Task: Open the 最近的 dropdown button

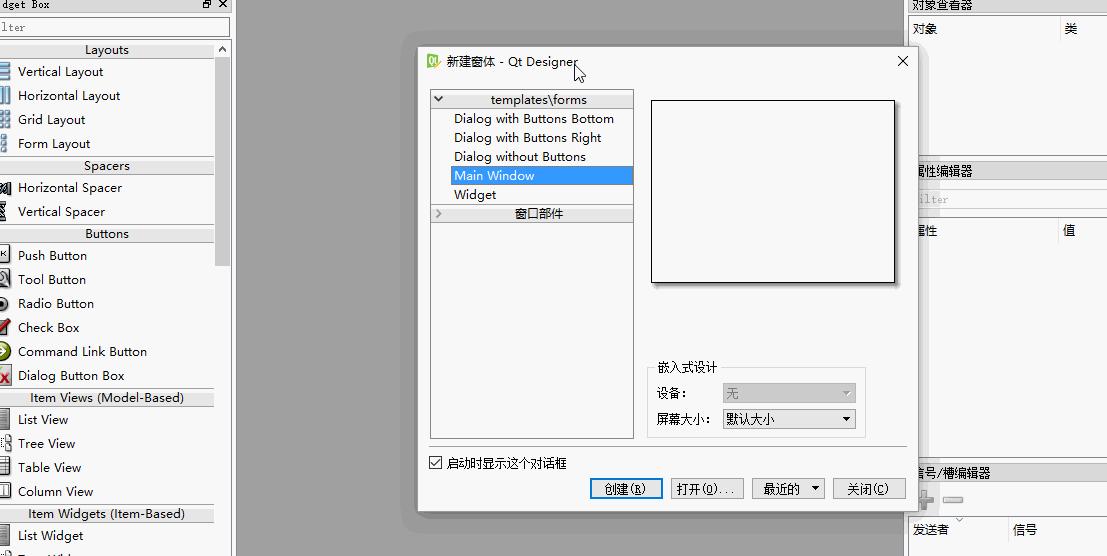Action: [x=788, y=489]
